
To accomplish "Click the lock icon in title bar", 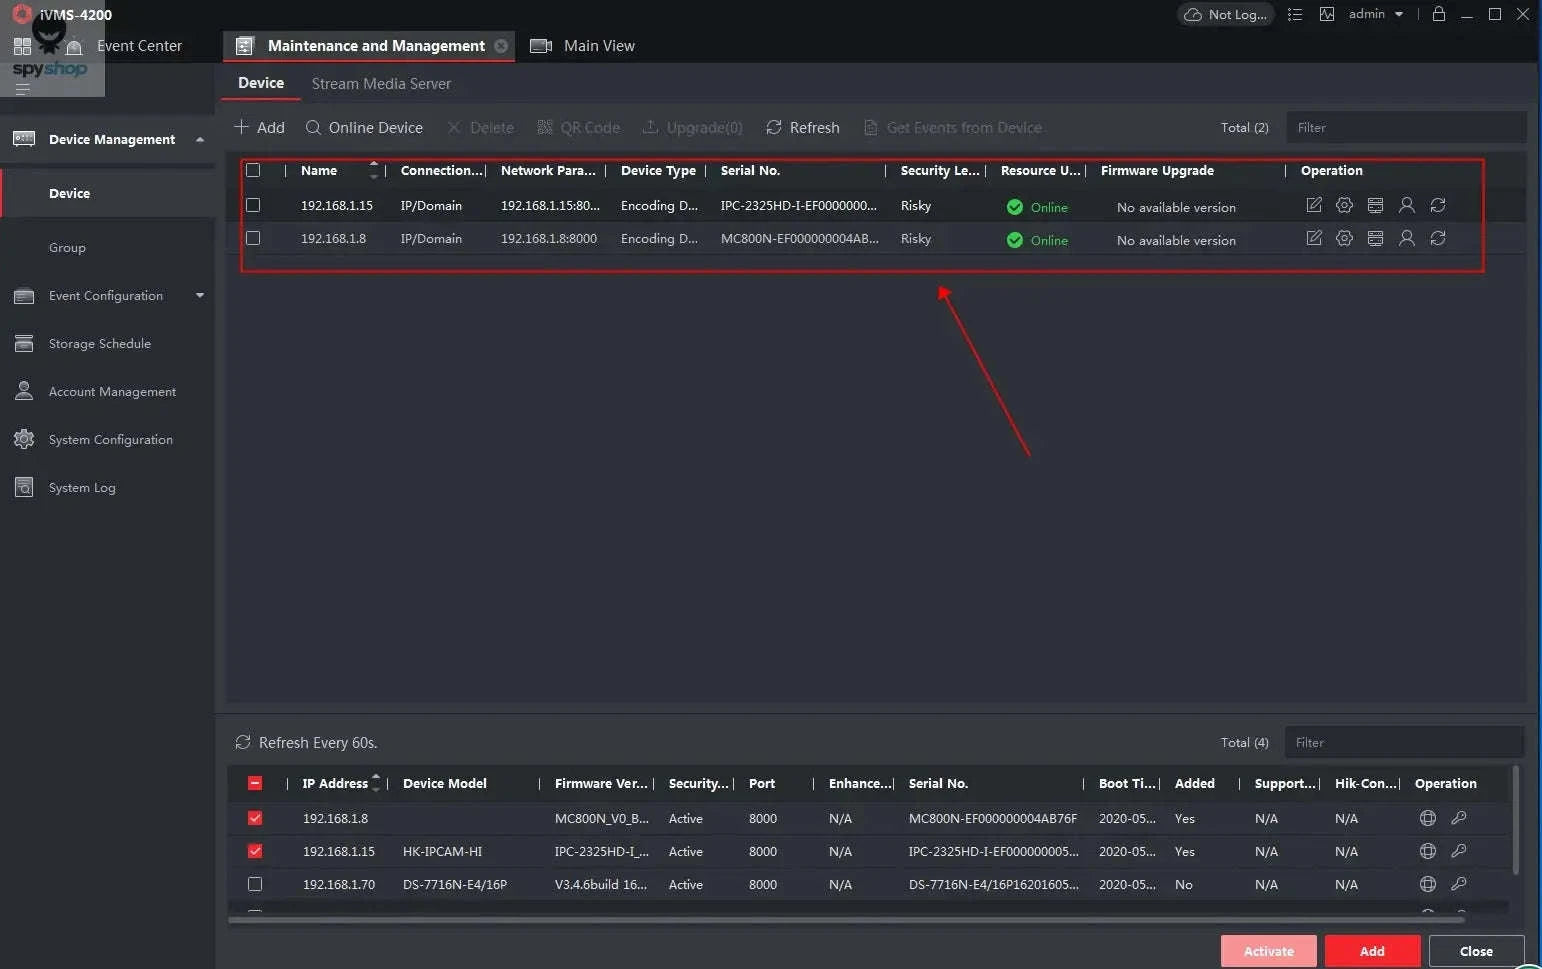I will 1438,14.
